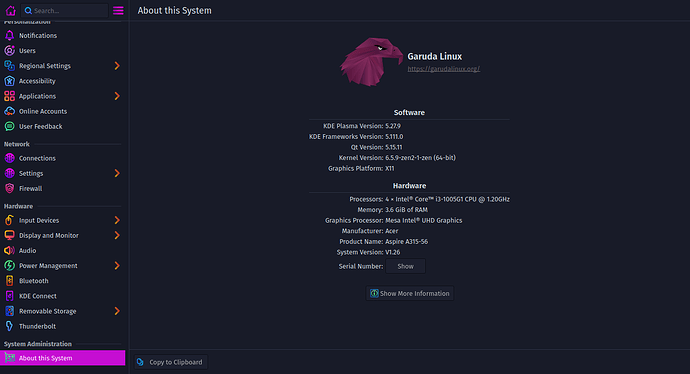Expand the Regional Settings arrow

117,66
